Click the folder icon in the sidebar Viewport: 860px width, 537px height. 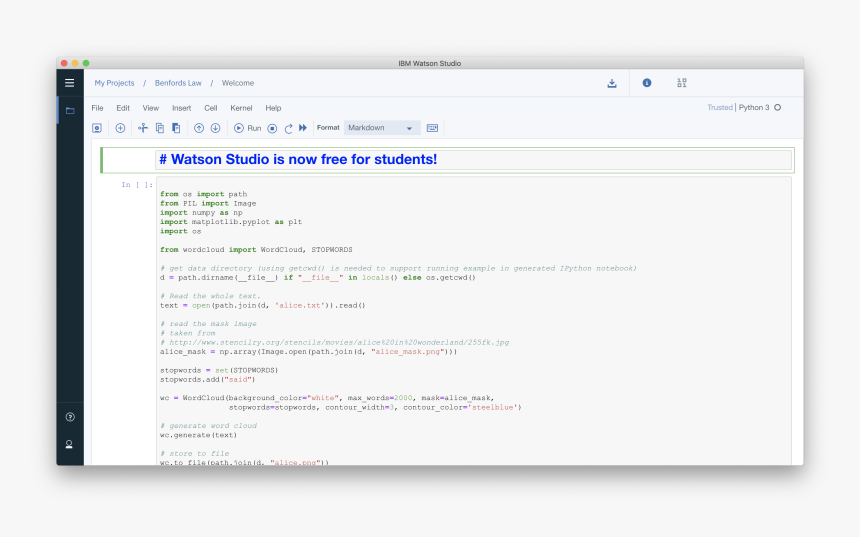click(x=69, y=110)
